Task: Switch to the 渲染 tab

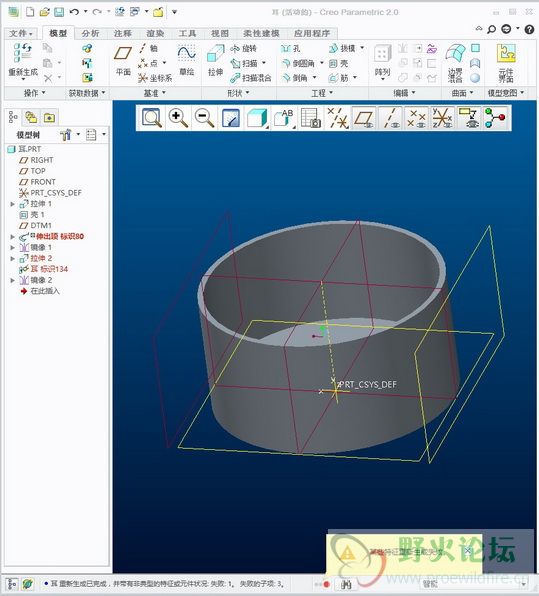Action: coord(155,33)
